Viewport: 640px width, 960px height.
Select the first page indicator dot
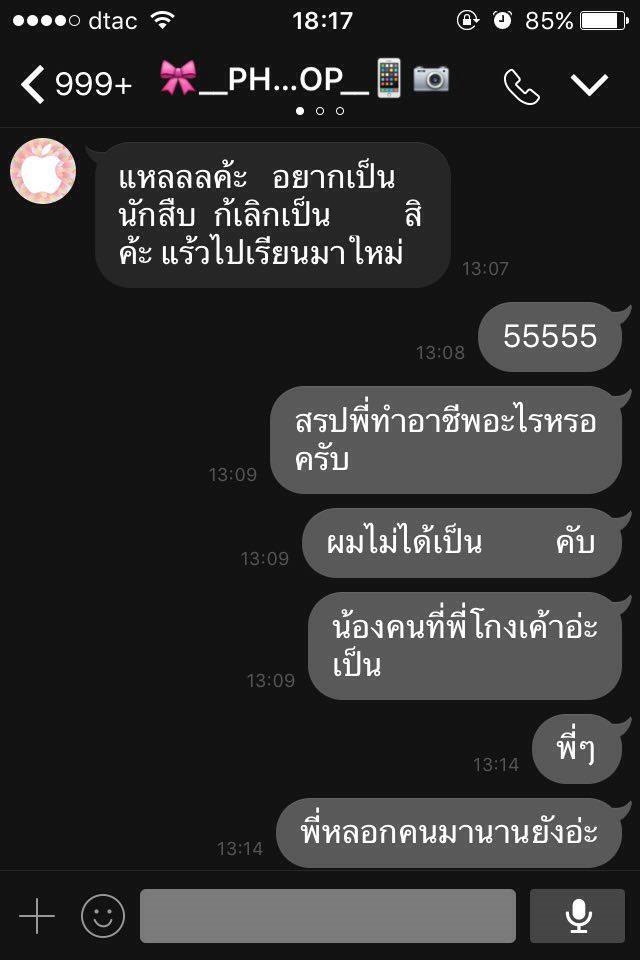click(x=300, y=111)
